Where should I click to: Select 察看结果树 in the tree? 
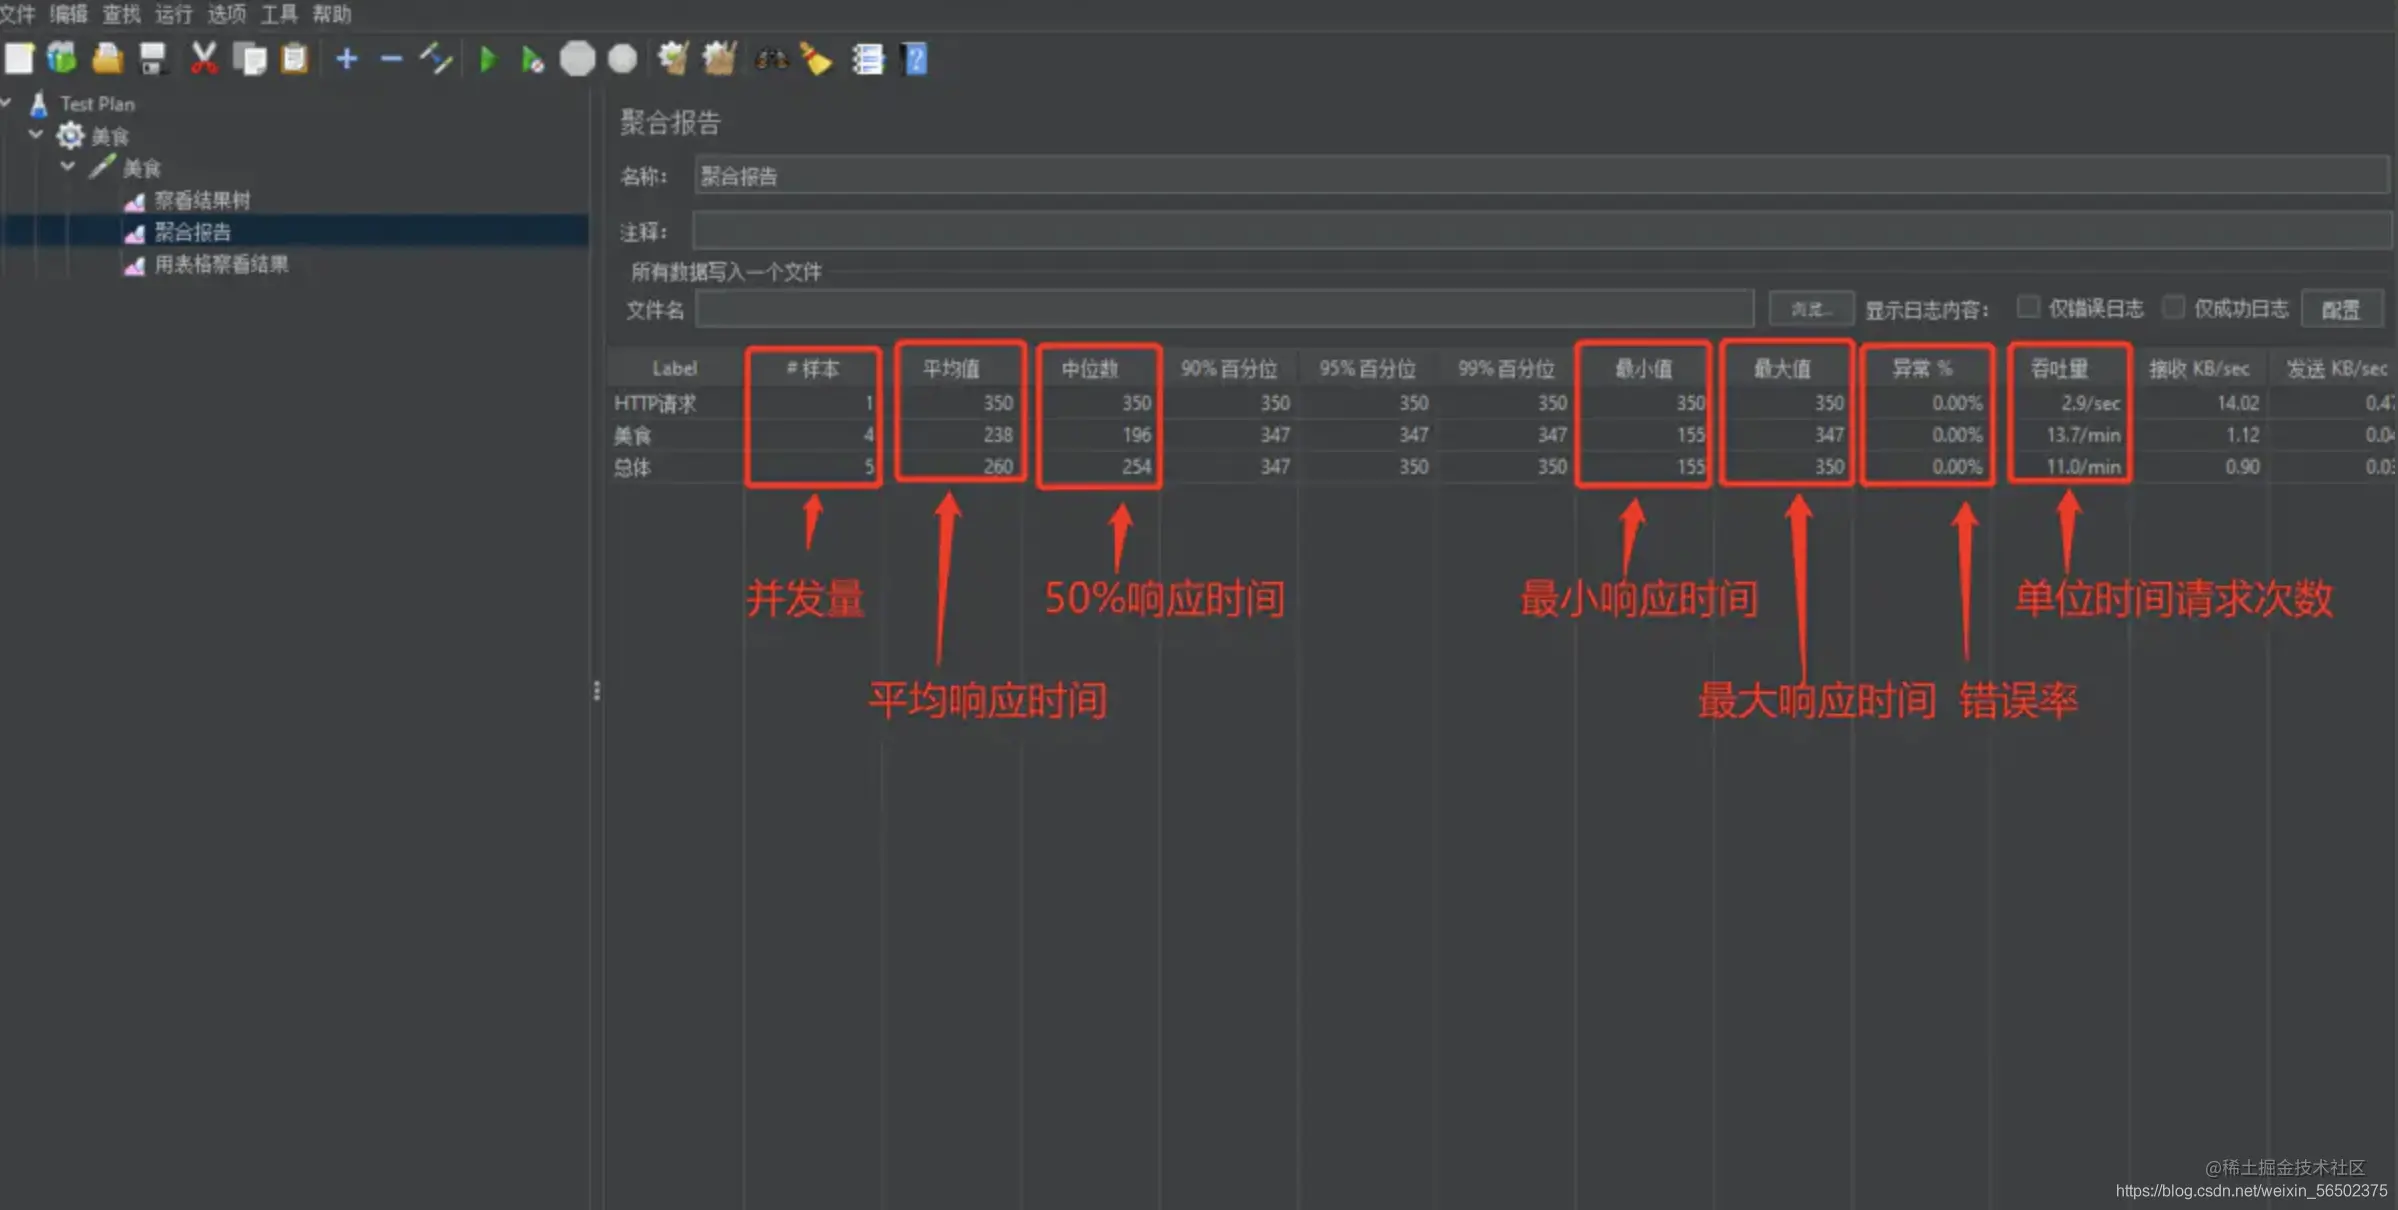coord(202,200)
